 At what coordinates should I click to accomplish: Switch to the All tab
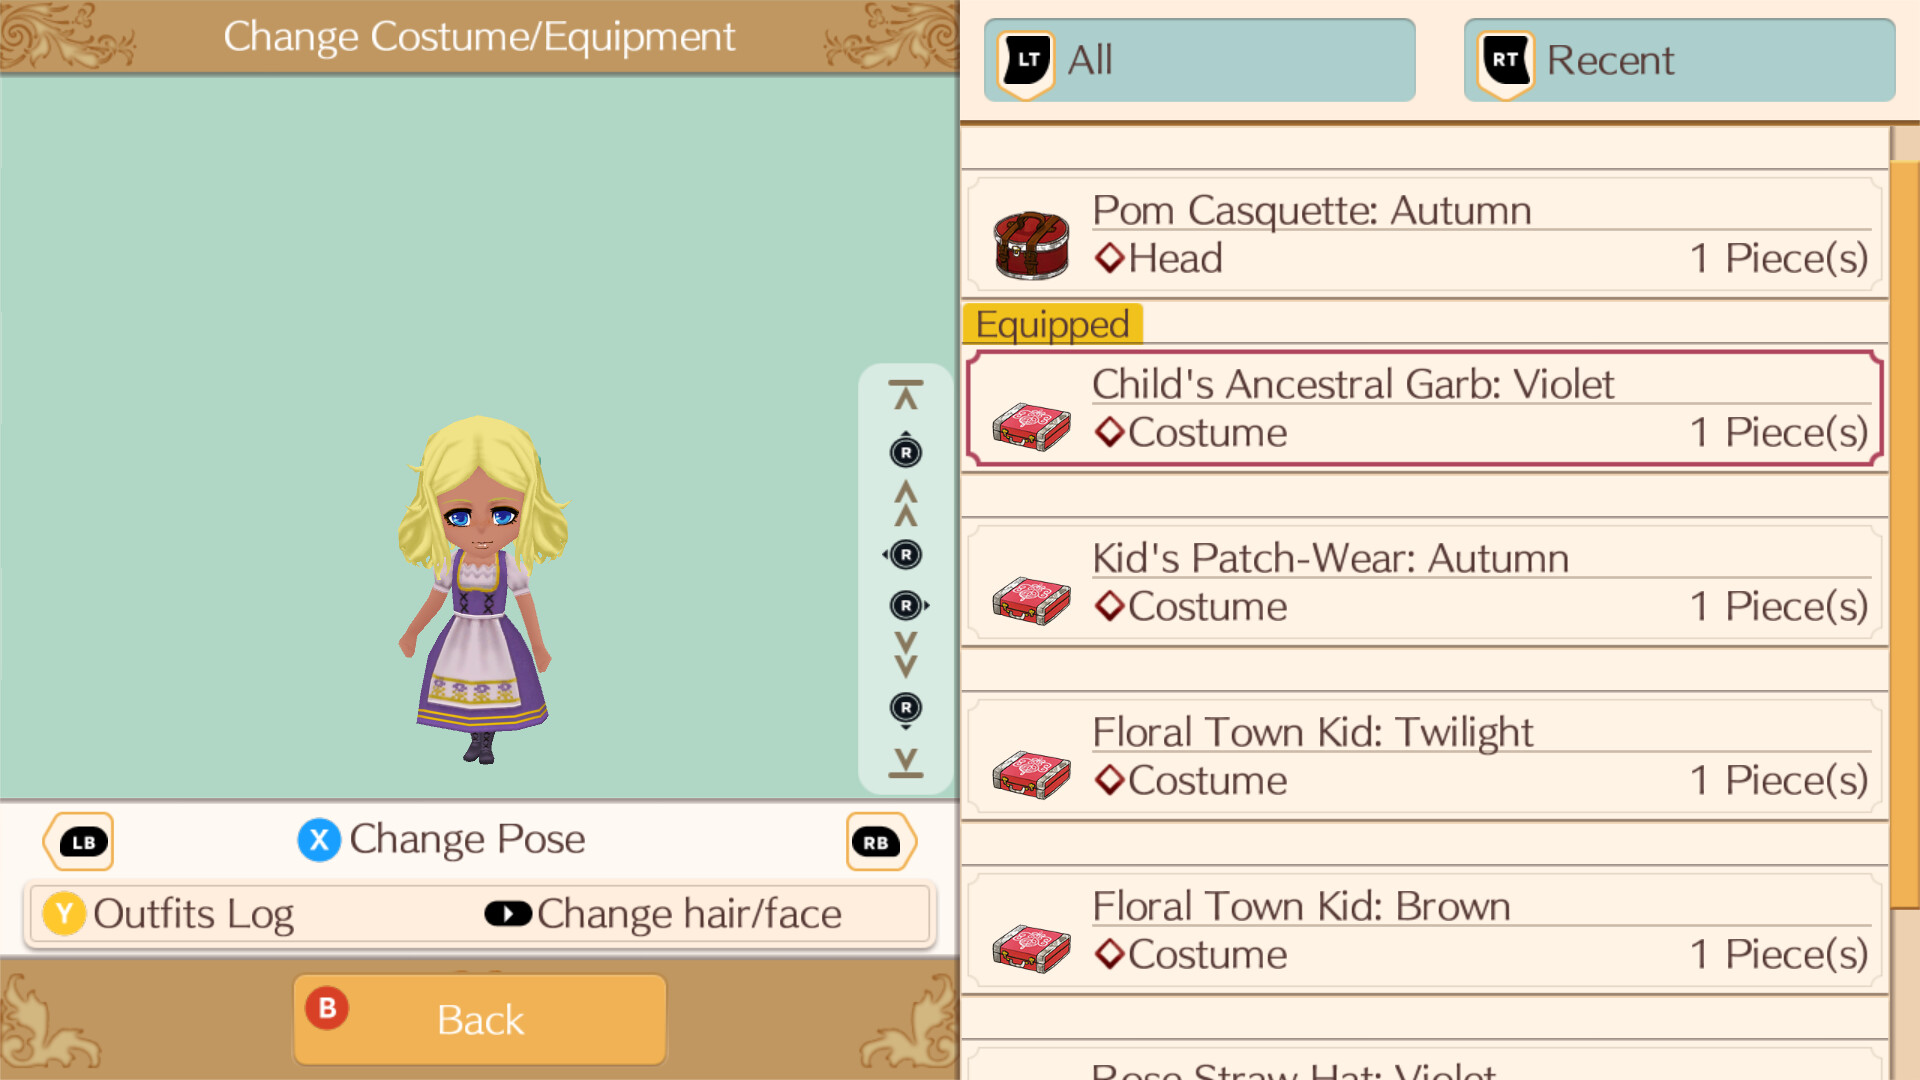[x=1200, y=60]
